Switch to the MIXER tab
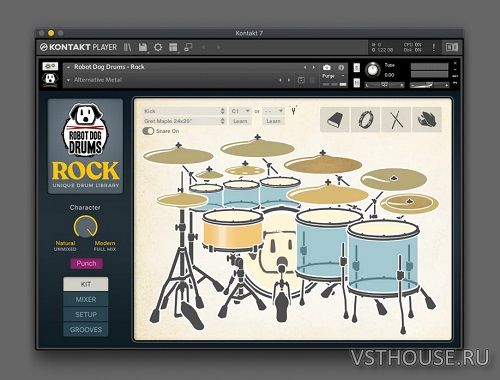Image resolution: width=500 pixels, height=380 pixels. click(x=86, y=299)
